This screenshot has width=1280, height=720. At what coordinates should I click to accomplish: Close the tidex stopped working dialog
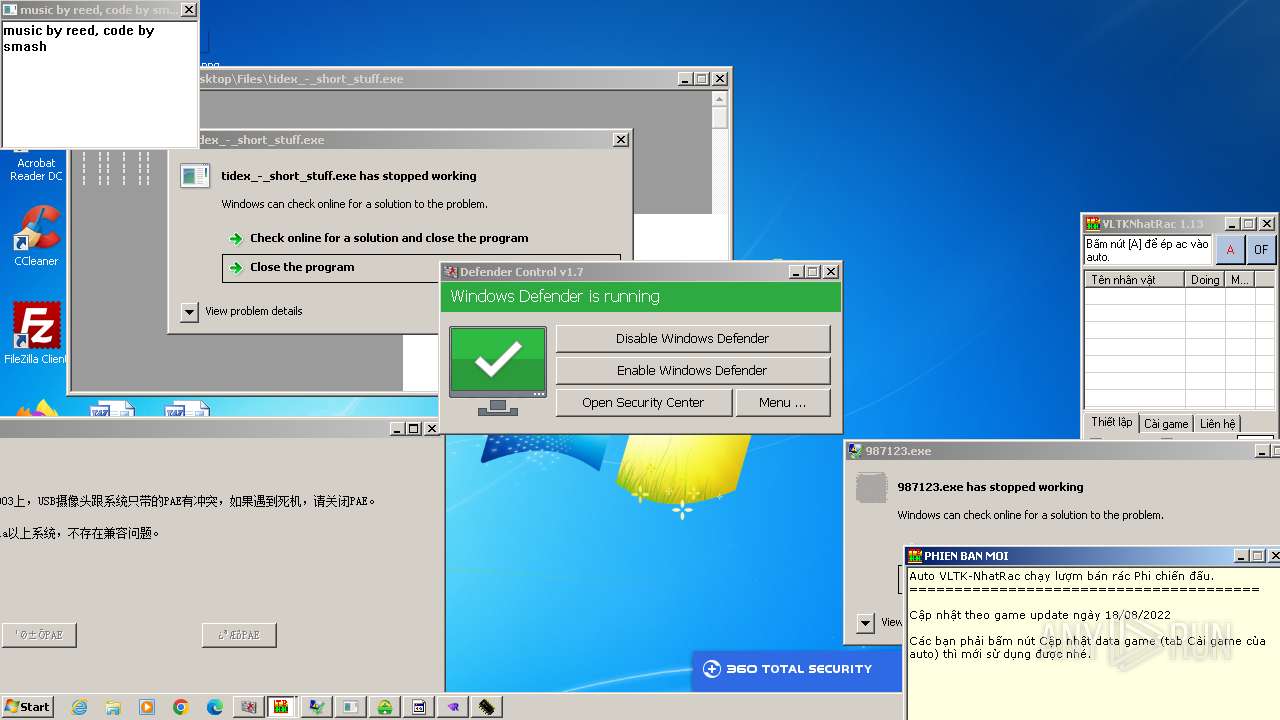621,140
